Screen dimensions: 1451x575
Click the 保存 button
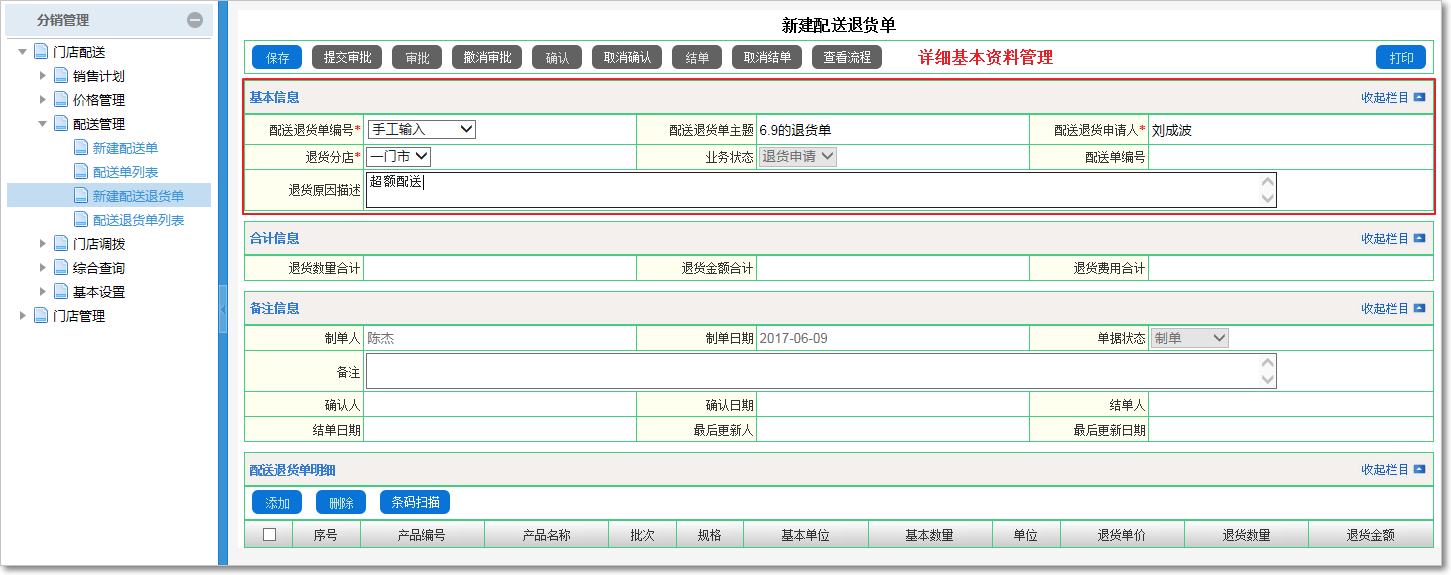tap(277, 58)
